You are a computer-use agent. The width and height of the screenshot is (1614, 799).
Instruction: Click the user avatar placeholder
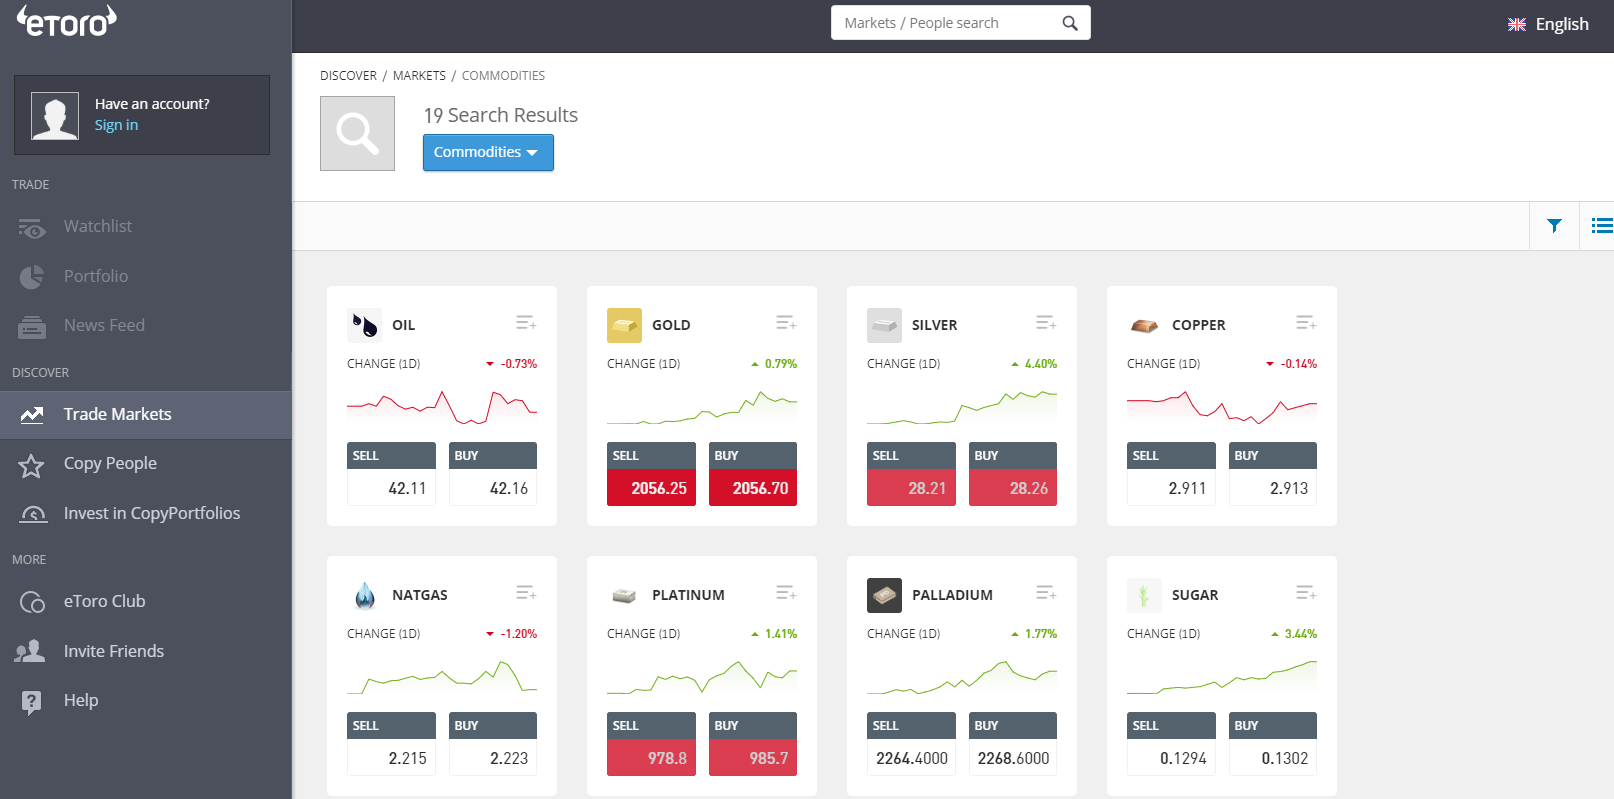tap(55, 116)
